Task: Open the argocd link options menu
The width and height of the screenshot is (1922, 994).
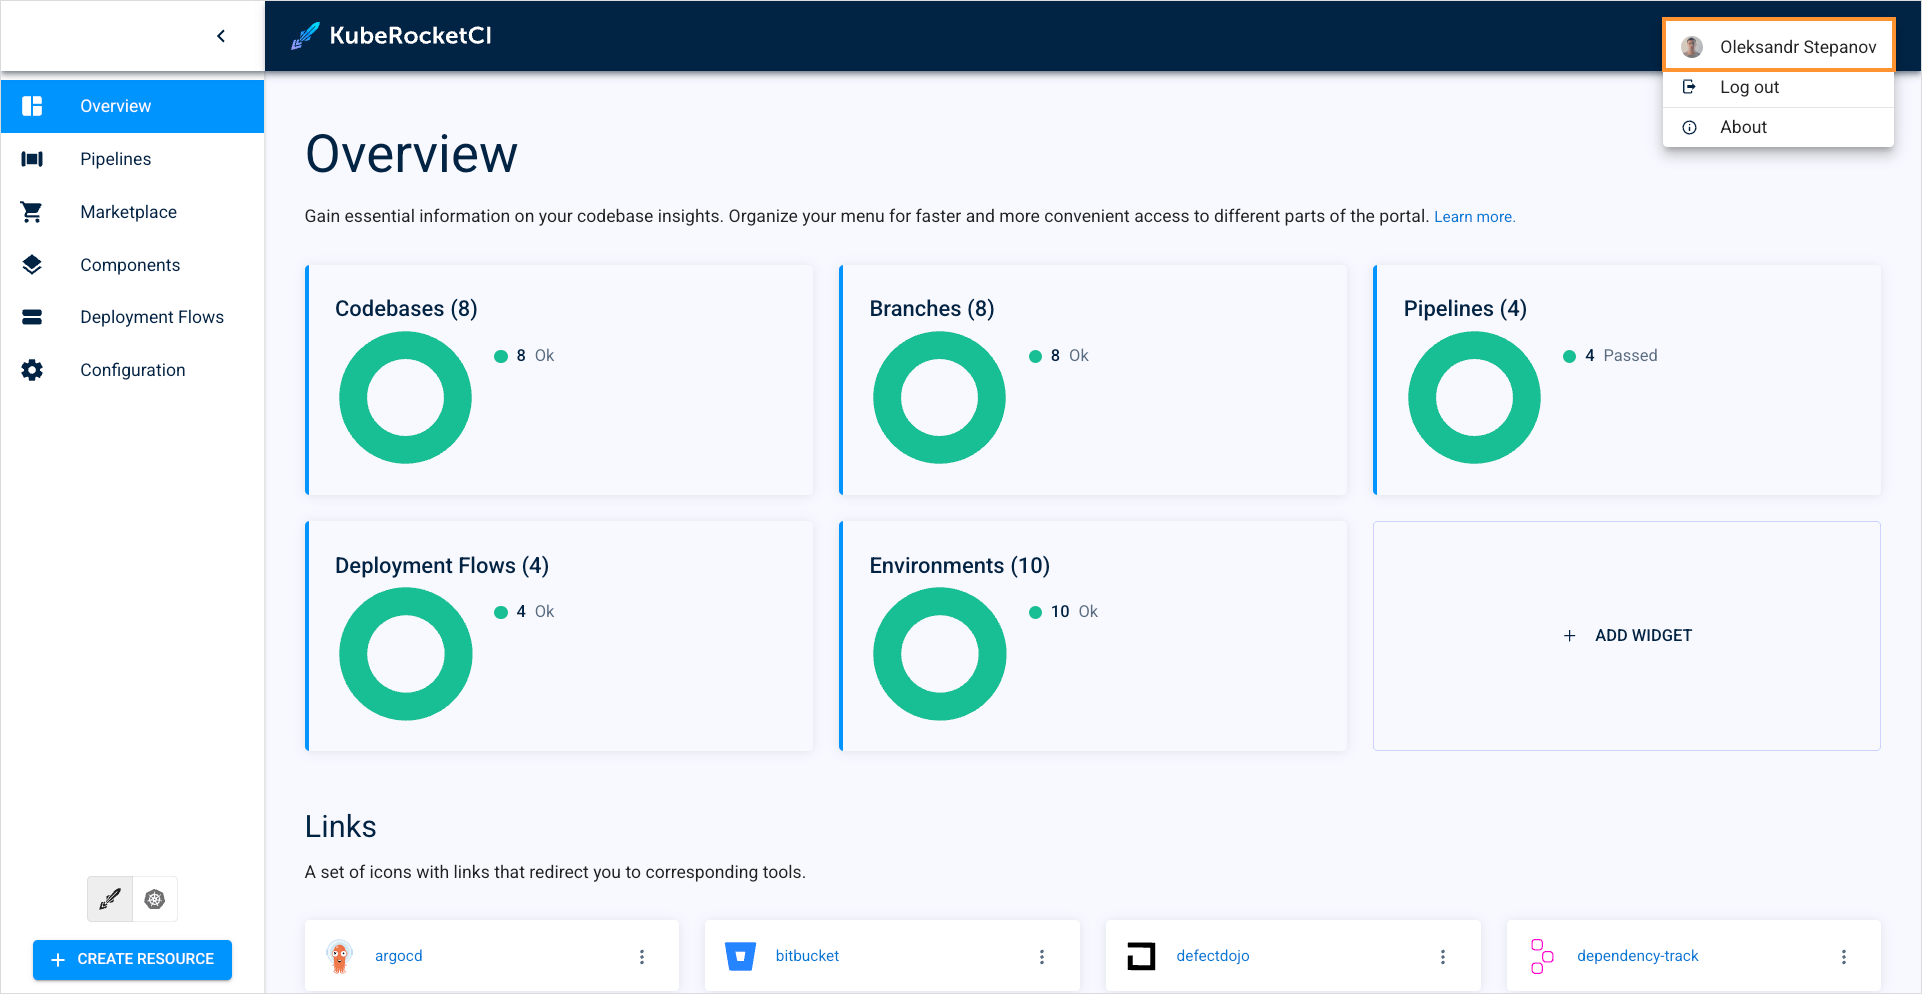Action: (642, 957)
